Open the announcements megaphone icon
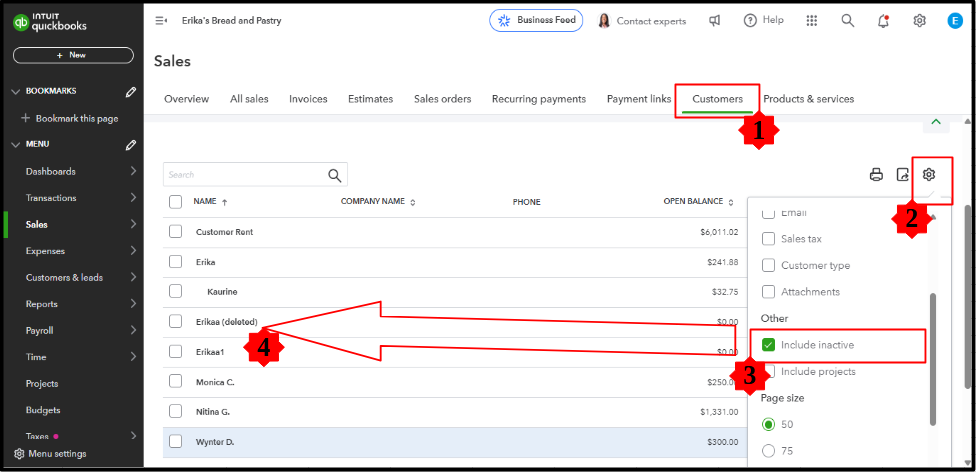 715,21
